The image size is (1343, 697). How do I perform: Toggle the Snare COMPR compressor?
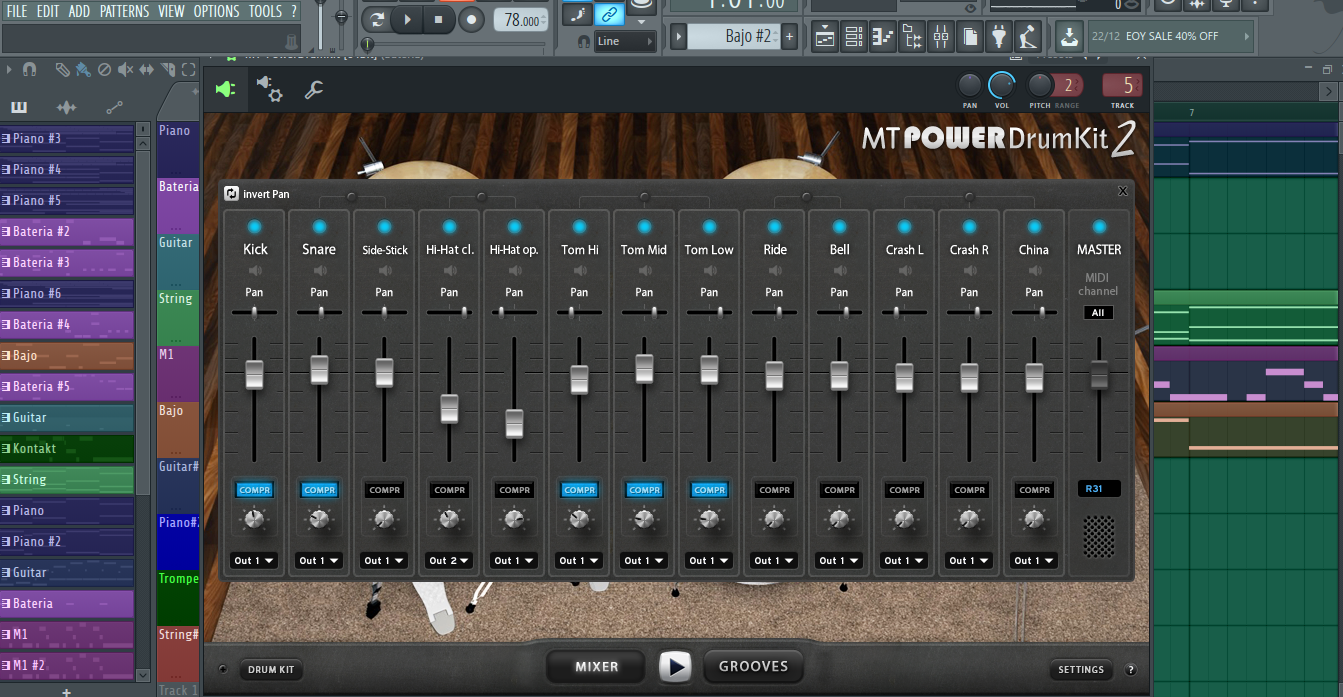click(x=319, y=490)
